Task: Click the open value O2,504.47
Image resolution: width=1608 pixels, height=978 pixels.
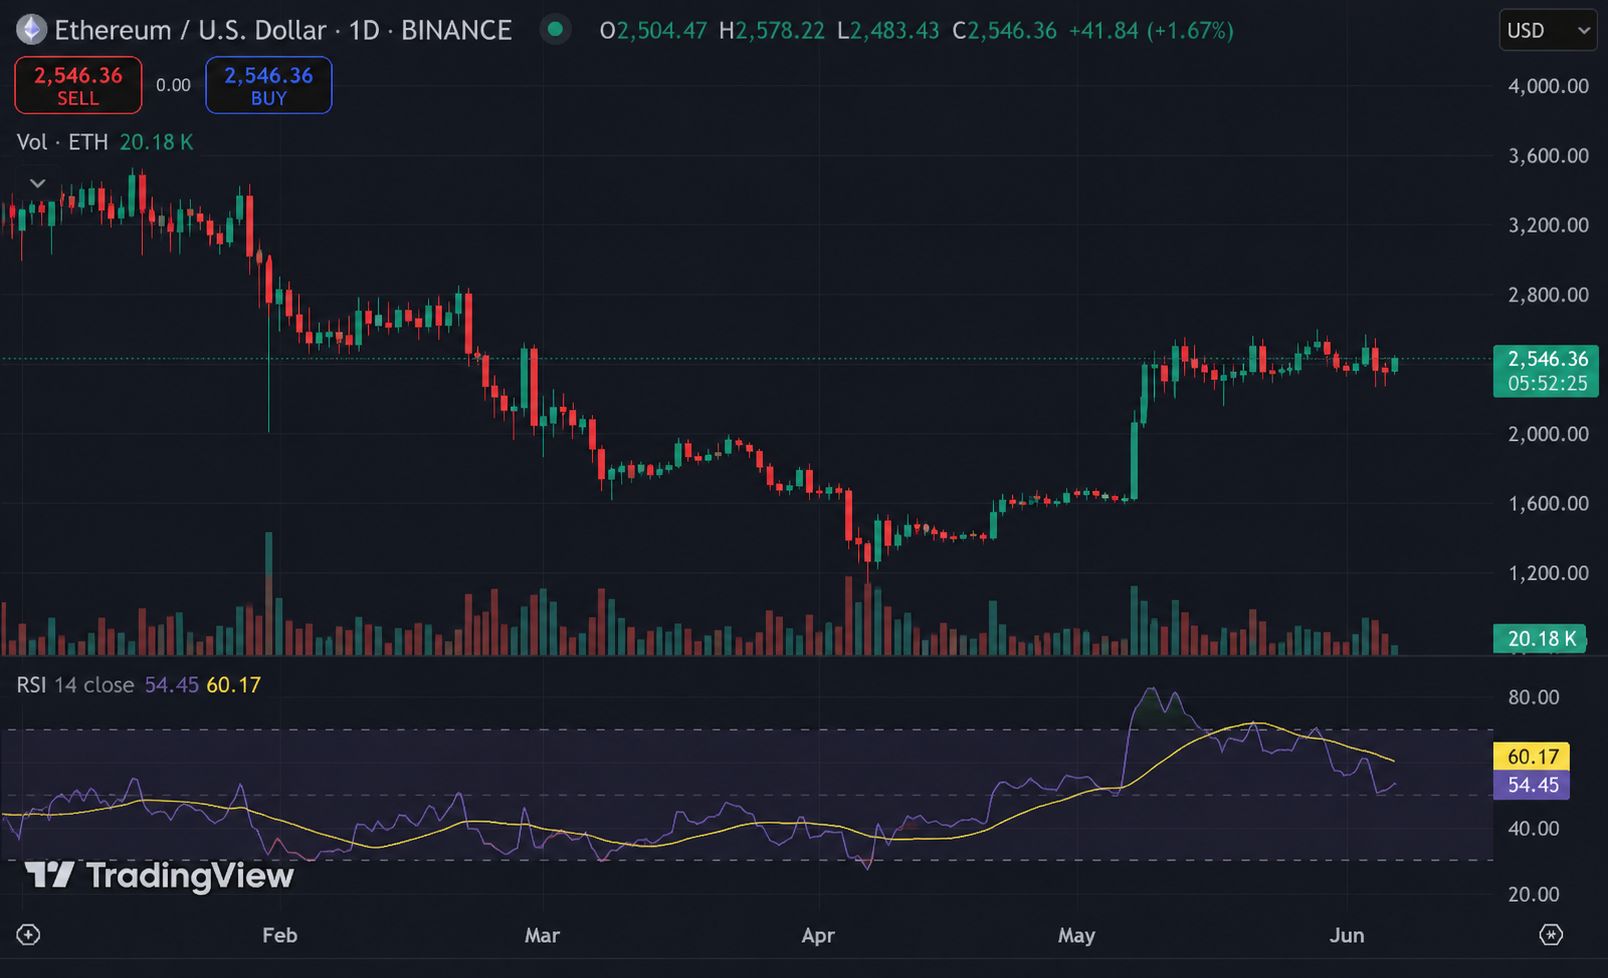Action: tap(654, 31)
